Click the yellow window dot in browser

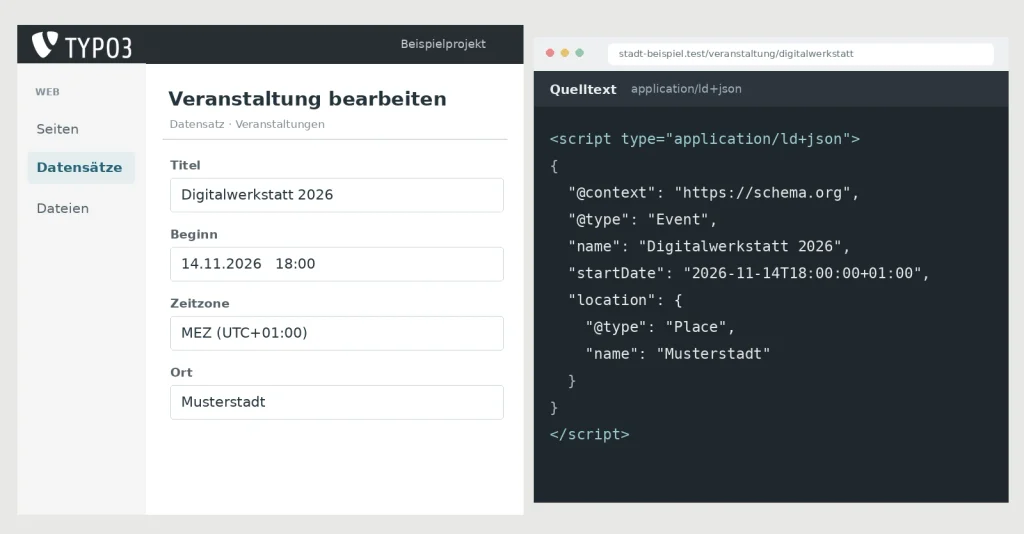click(x=565, y=53)
